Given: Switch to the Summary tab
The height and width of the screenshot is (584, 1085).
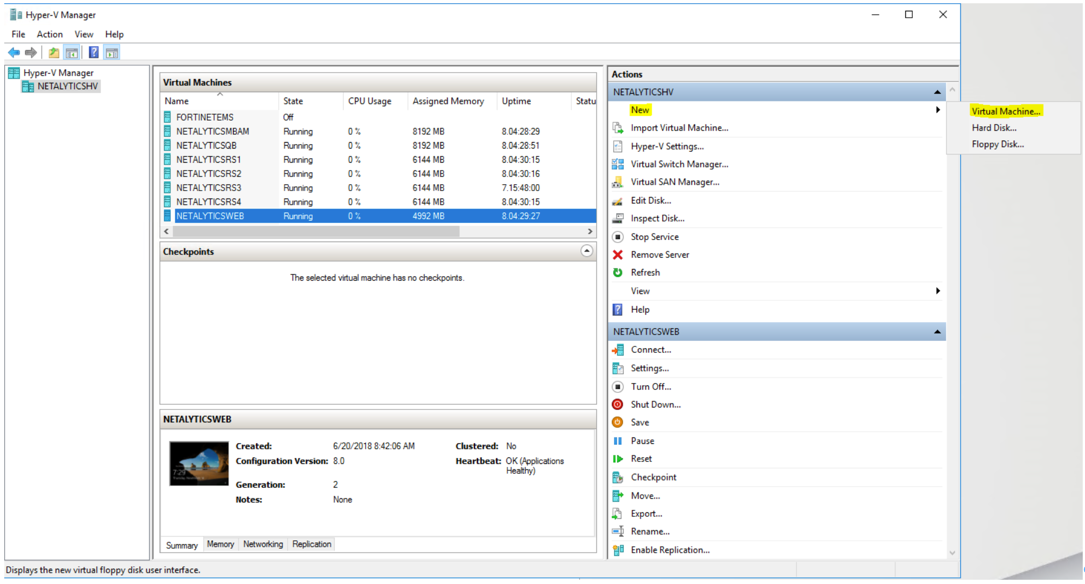Looking at the screenshot, I should pos(182,545).
